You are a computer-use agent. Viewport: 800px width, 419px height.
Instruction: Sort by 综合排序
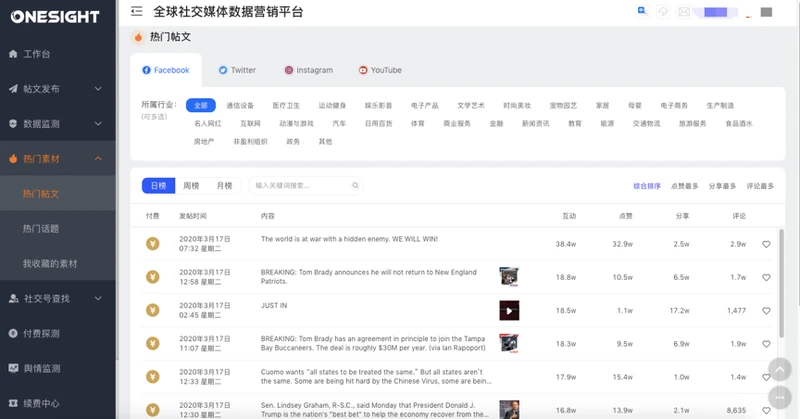tap(647, 186)
